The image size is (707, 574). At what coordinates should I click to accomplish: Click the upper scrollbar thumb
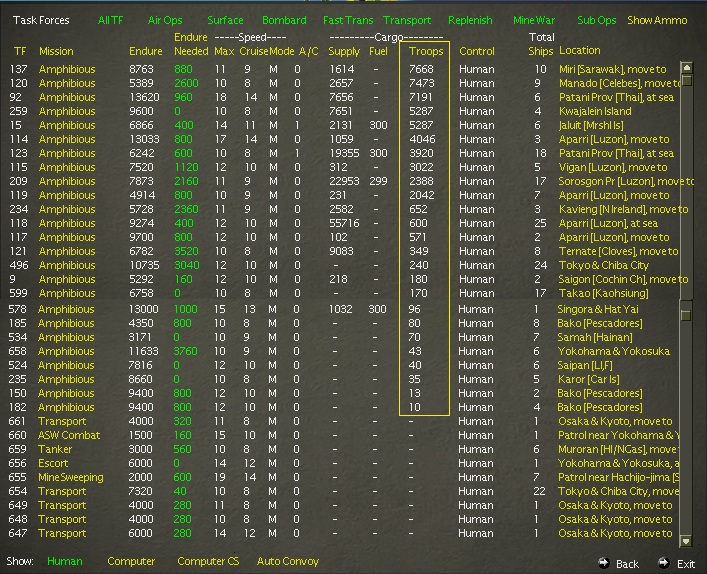[x=686, y=80]
